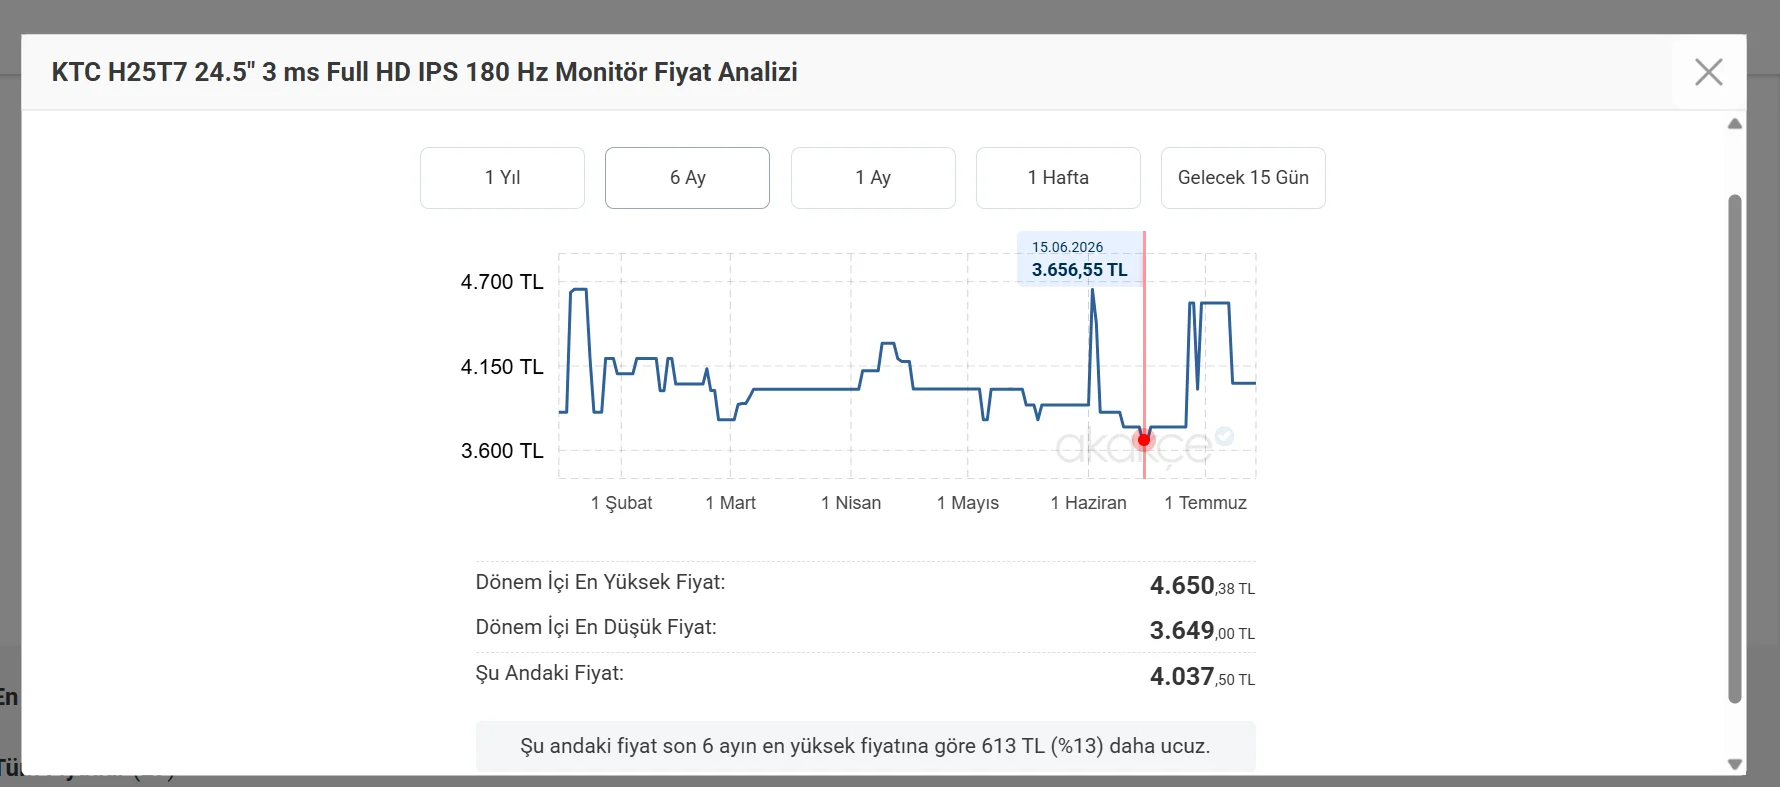Close the price analysis dialog
Viewport: 1780px width, 787px height.
[x=1708, y=72]
